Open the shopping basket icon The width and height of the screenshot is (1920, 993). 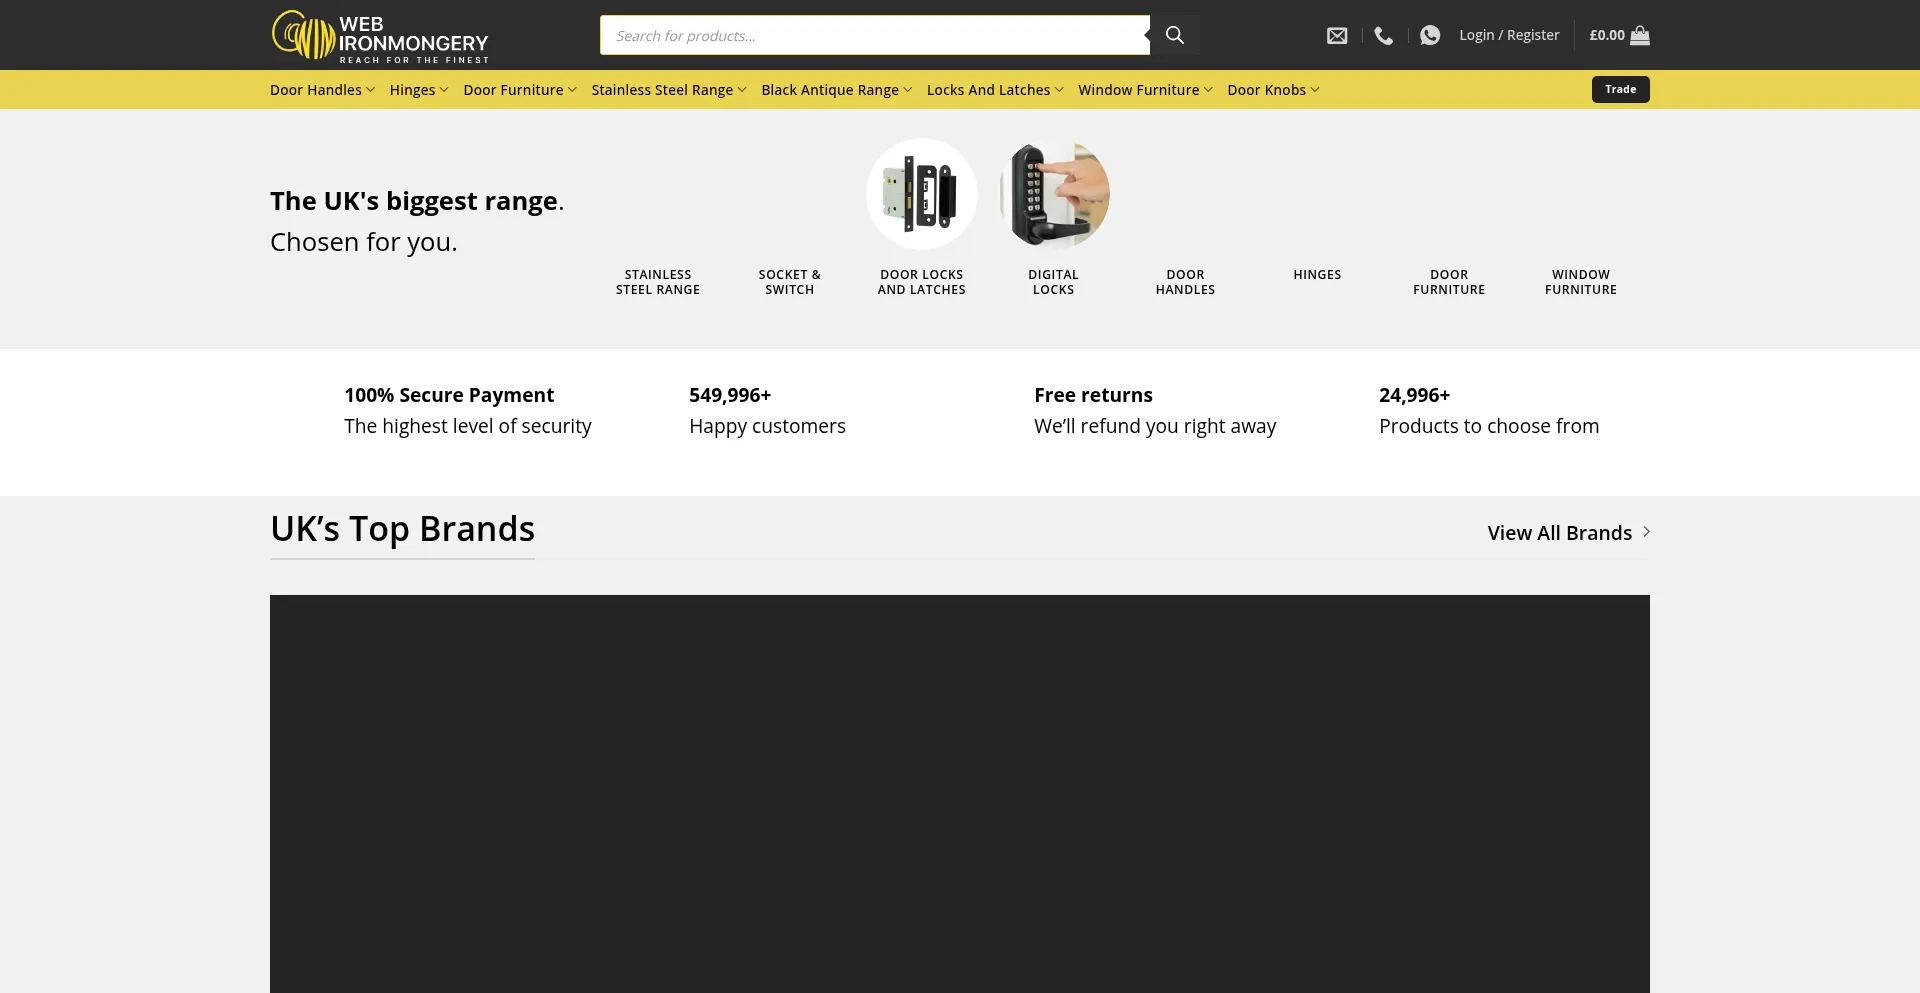tap(1640, 36)
